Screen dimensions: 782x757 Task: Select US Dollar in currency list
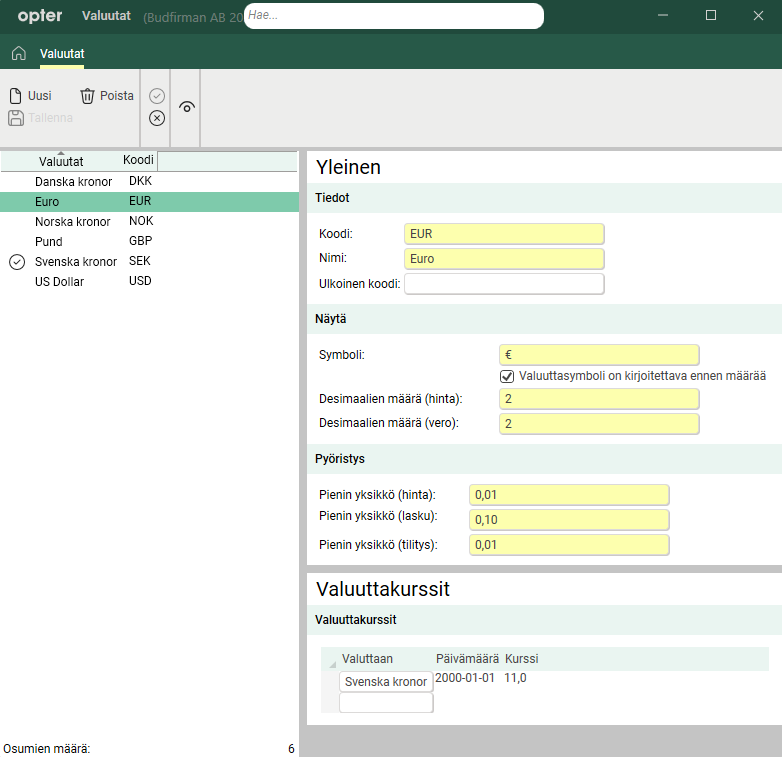coord(60,282)
